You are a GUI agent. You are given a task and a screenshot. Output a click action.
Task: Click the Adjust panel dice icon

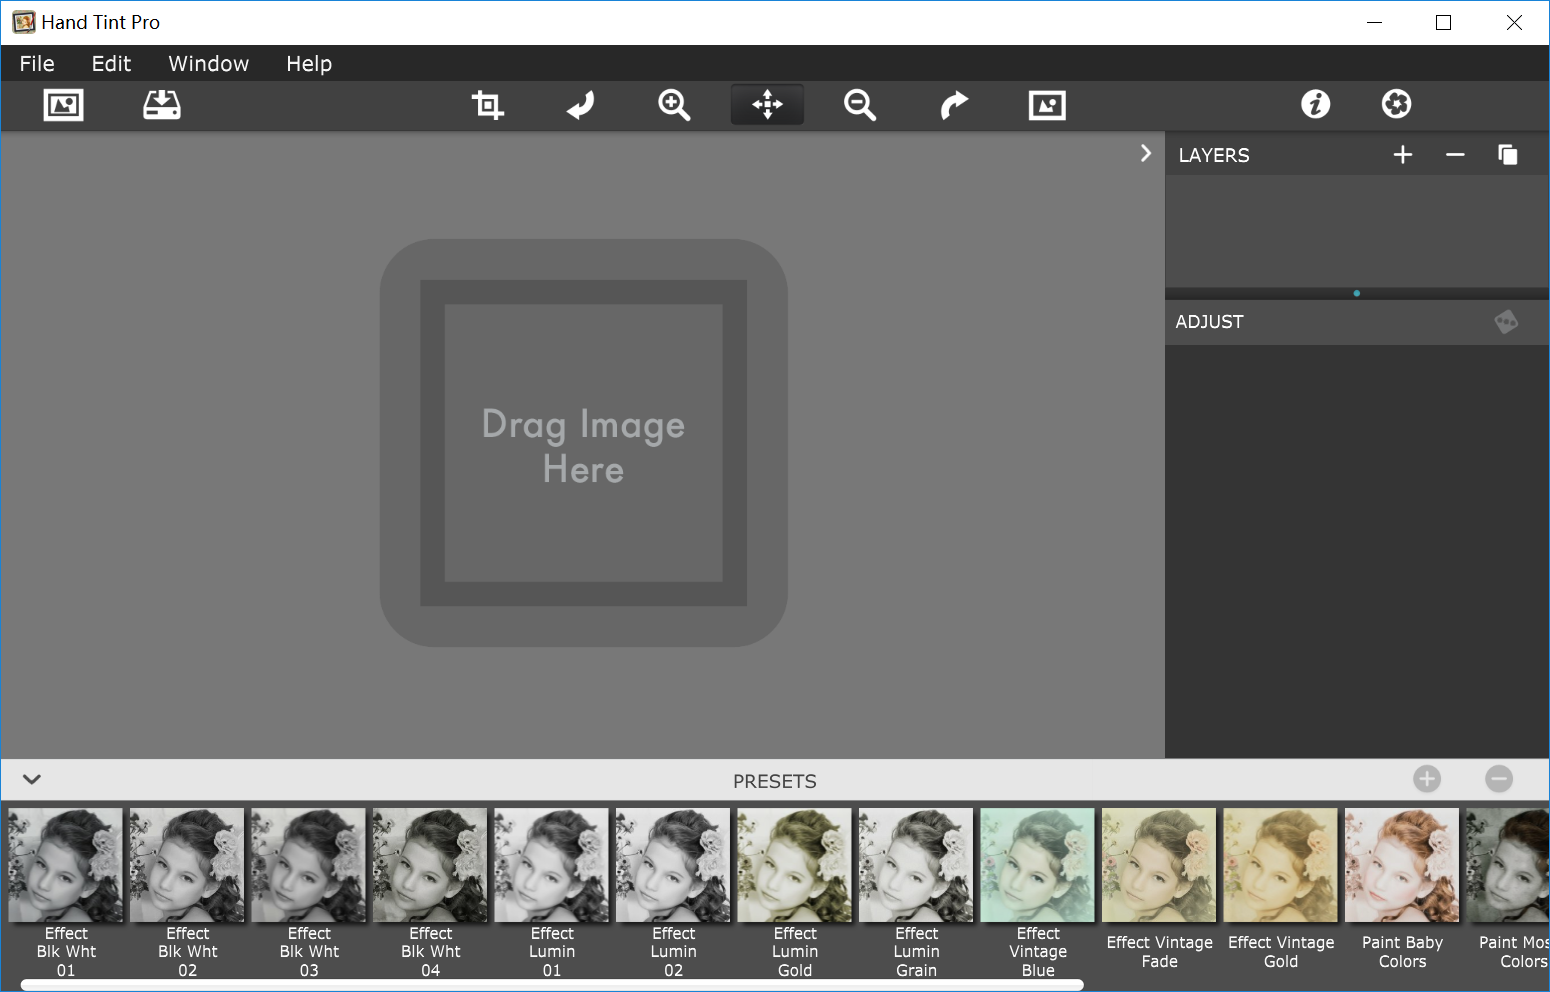coord(1506,322)
